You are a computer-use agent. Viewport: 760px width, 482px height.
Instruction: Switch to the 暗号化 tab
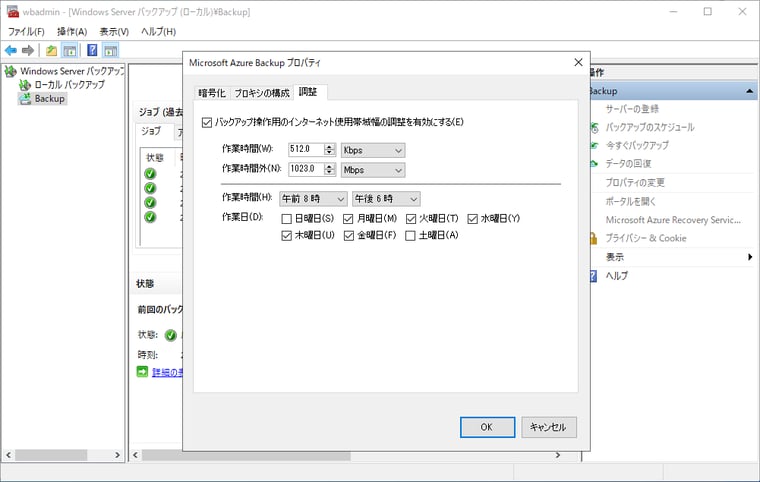tap(212, 93)
